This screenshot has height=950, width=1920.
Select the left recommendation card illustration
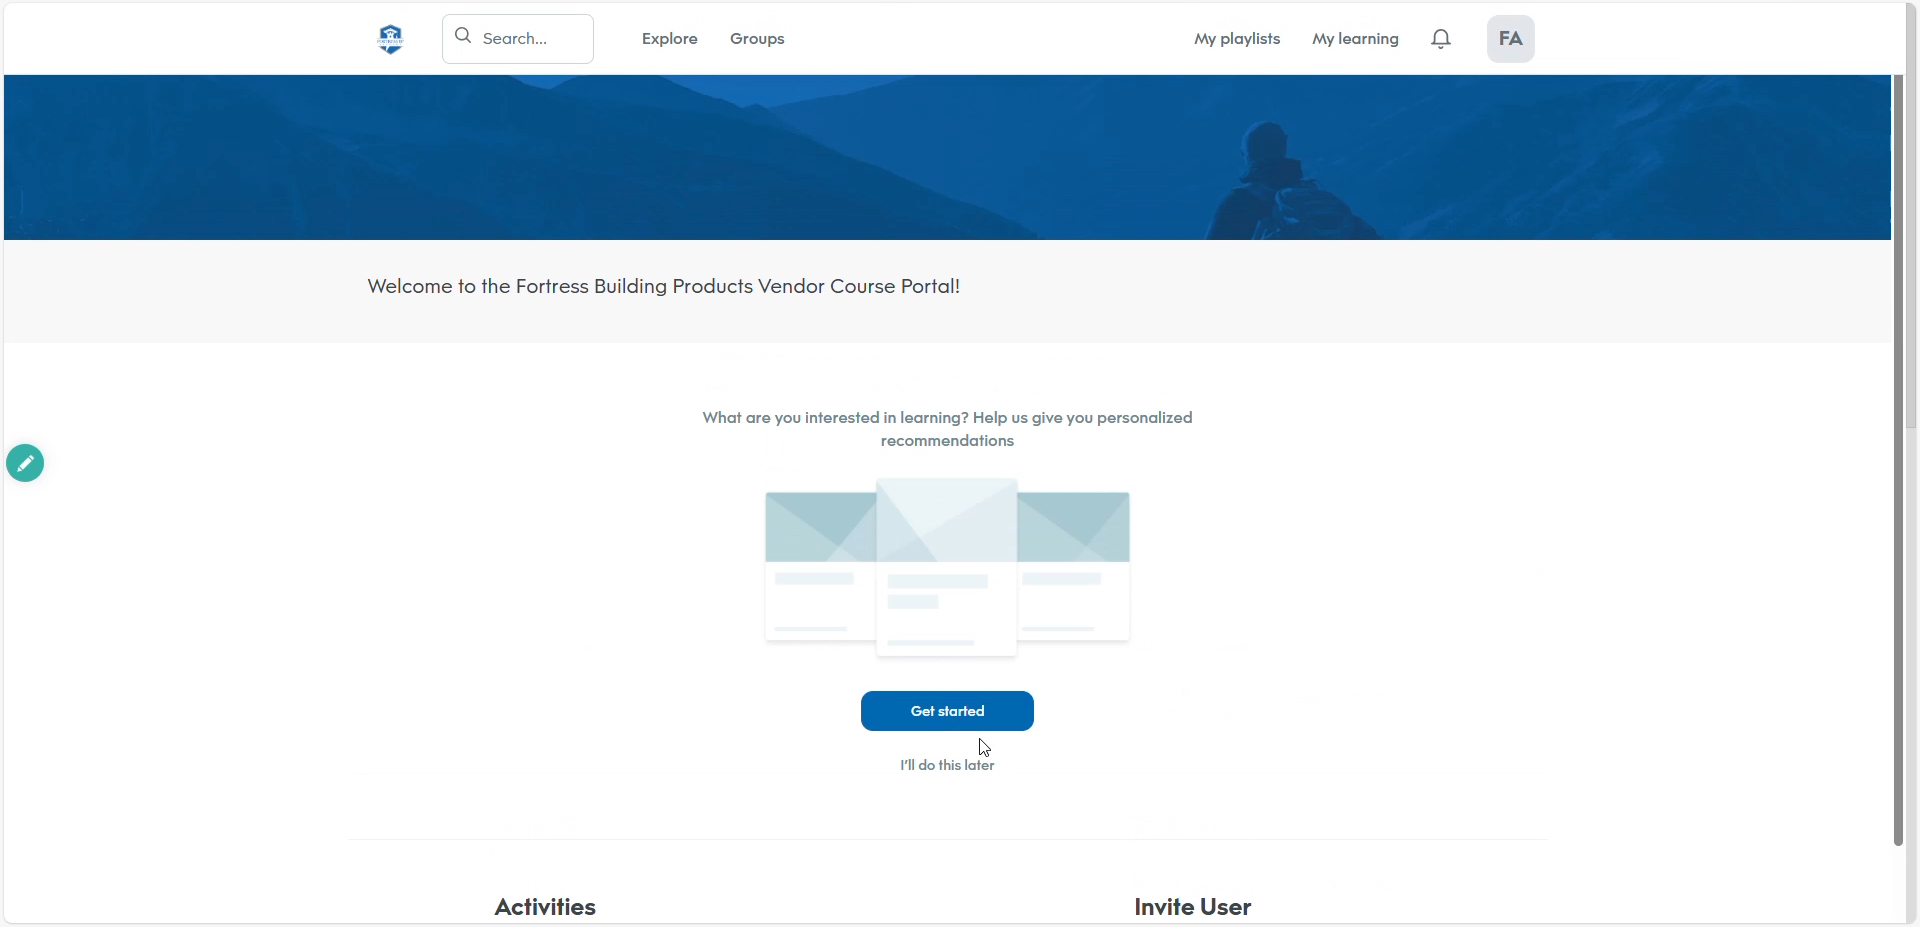coord(819,567)
